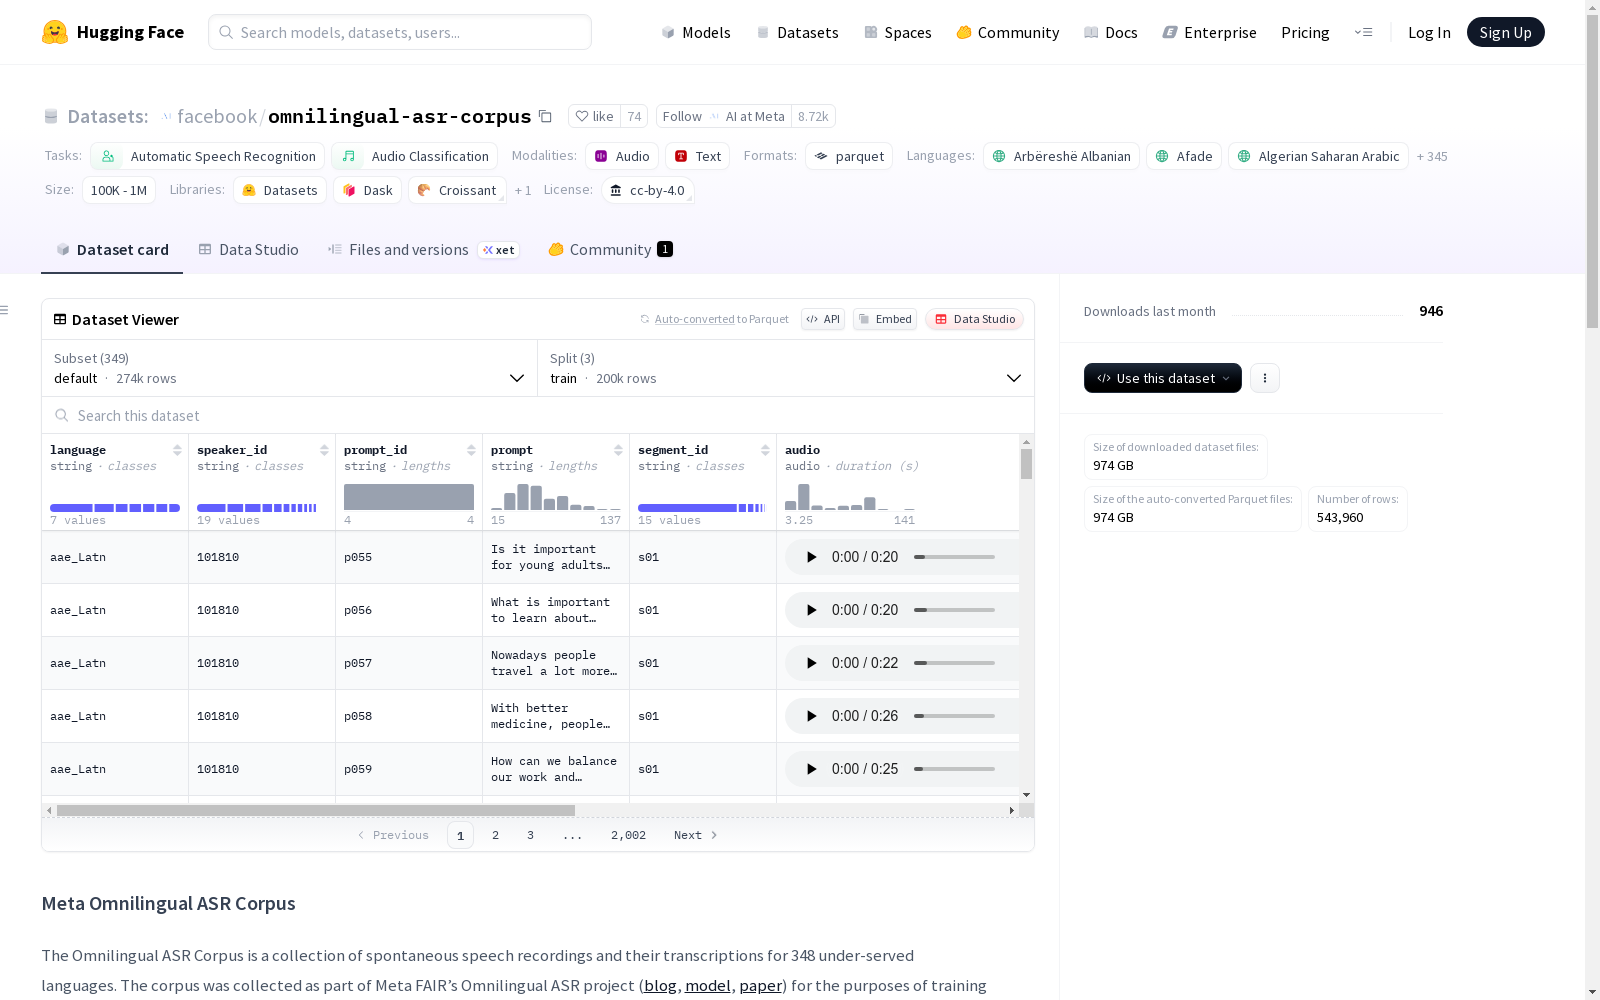Jump to page 2,002 of the dataset
1600x1000 pixels.
tap(628, 835)
